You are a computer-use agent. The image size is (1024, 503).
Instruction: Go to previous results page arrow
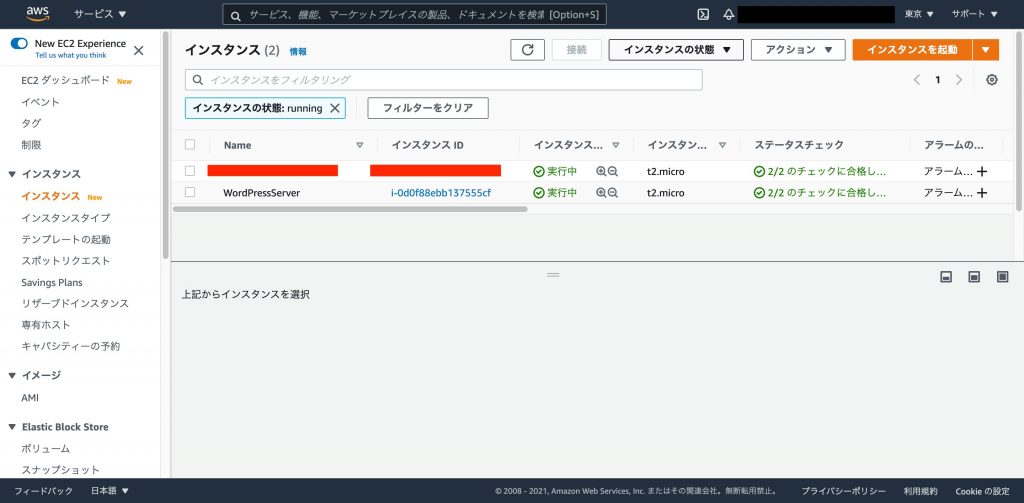[916, 80]
